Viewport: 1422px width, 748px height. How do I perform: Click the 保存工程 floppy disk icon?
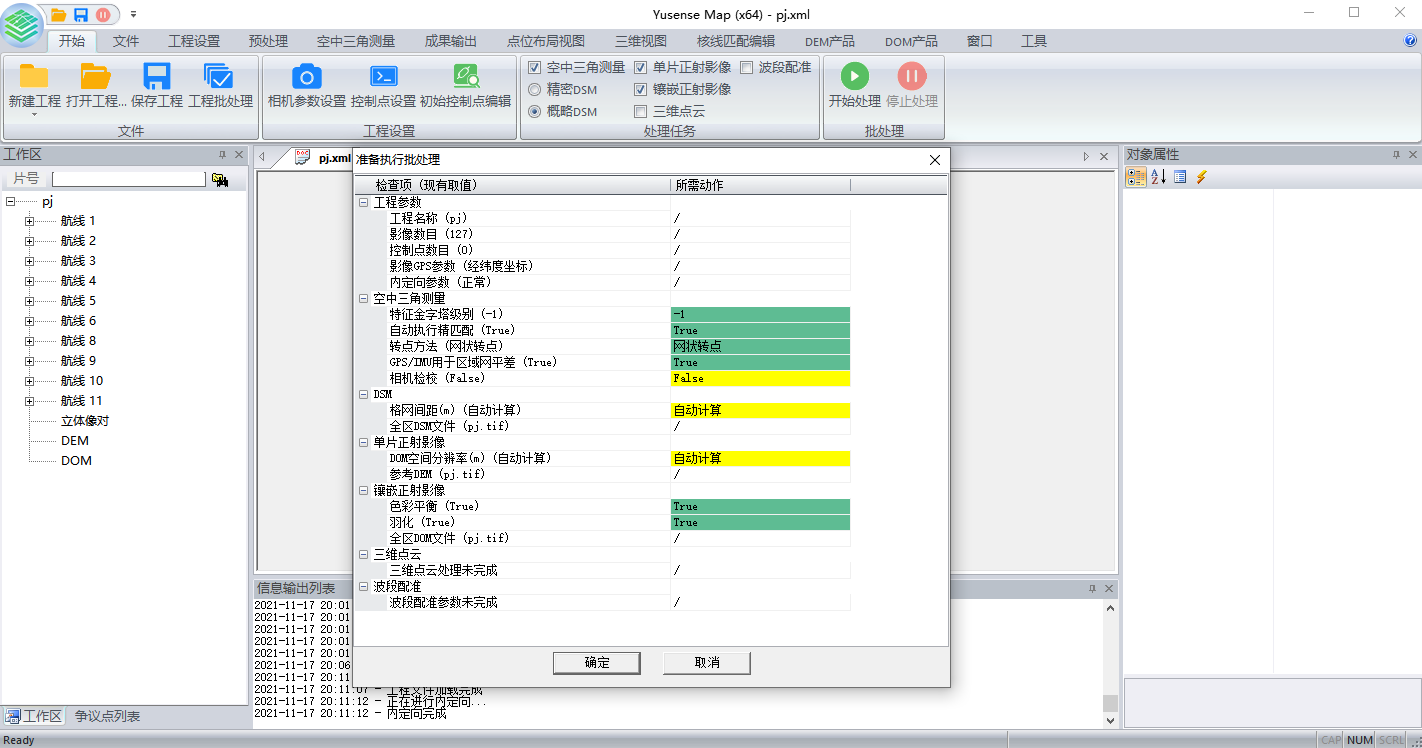pyautogui.click(x=157, y=76)
